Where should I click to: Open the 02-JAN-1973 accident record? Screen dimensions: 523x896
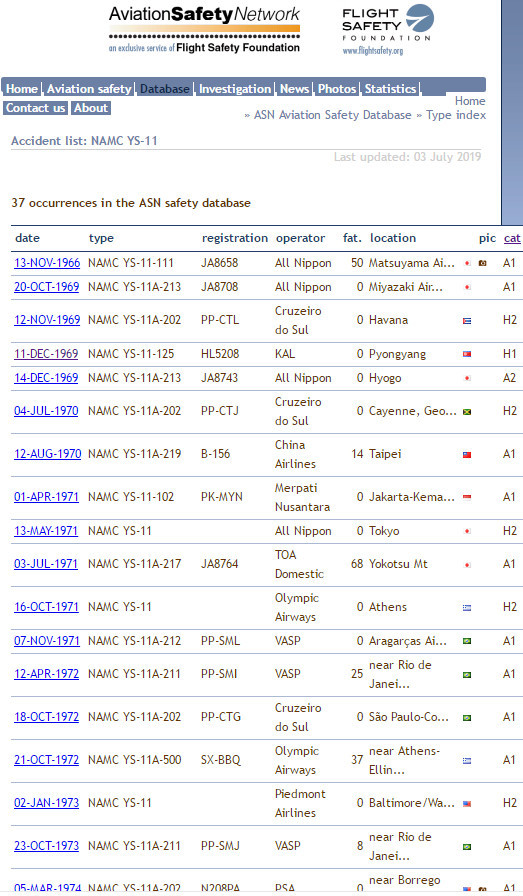(x=46, y=803)
